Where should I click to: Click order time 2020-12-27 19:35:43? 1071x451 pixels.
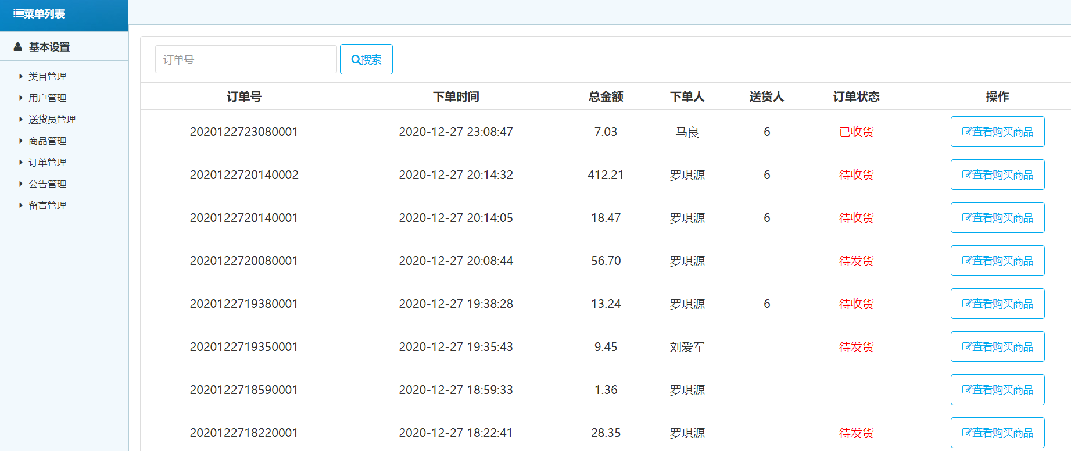coord(456,347)
